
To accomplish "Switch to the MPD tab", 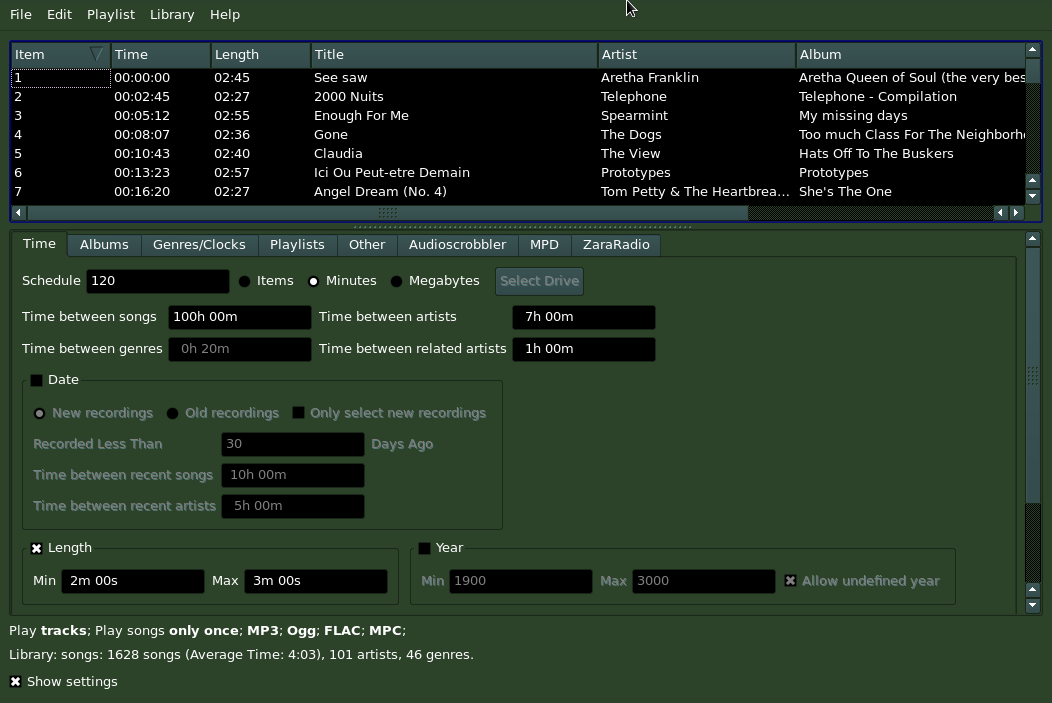I will pos(544,245).
